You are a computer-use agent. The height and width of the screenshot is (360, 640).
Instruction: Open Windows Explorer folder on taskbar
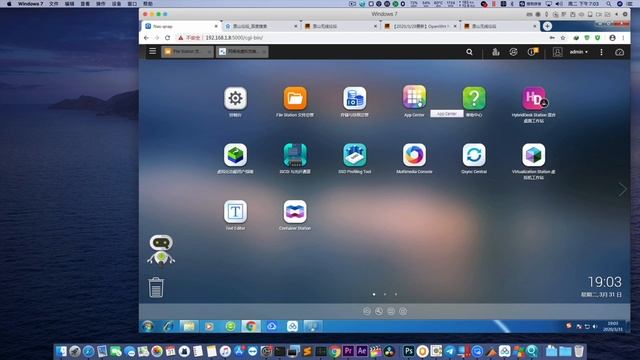(189, 326)
